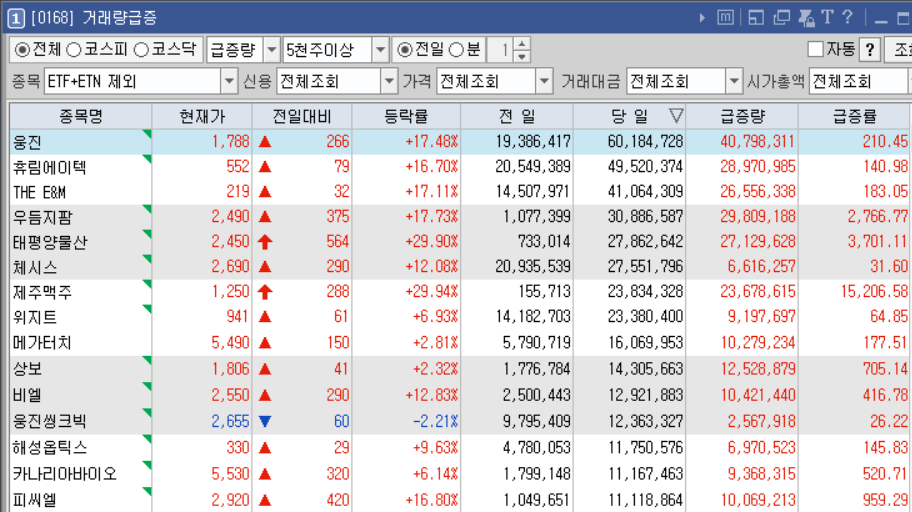Image resolution: width=912 pixels, height=512 pixels.
Task: Click the T font icon in title bar
Action: (x=828, y=17)
